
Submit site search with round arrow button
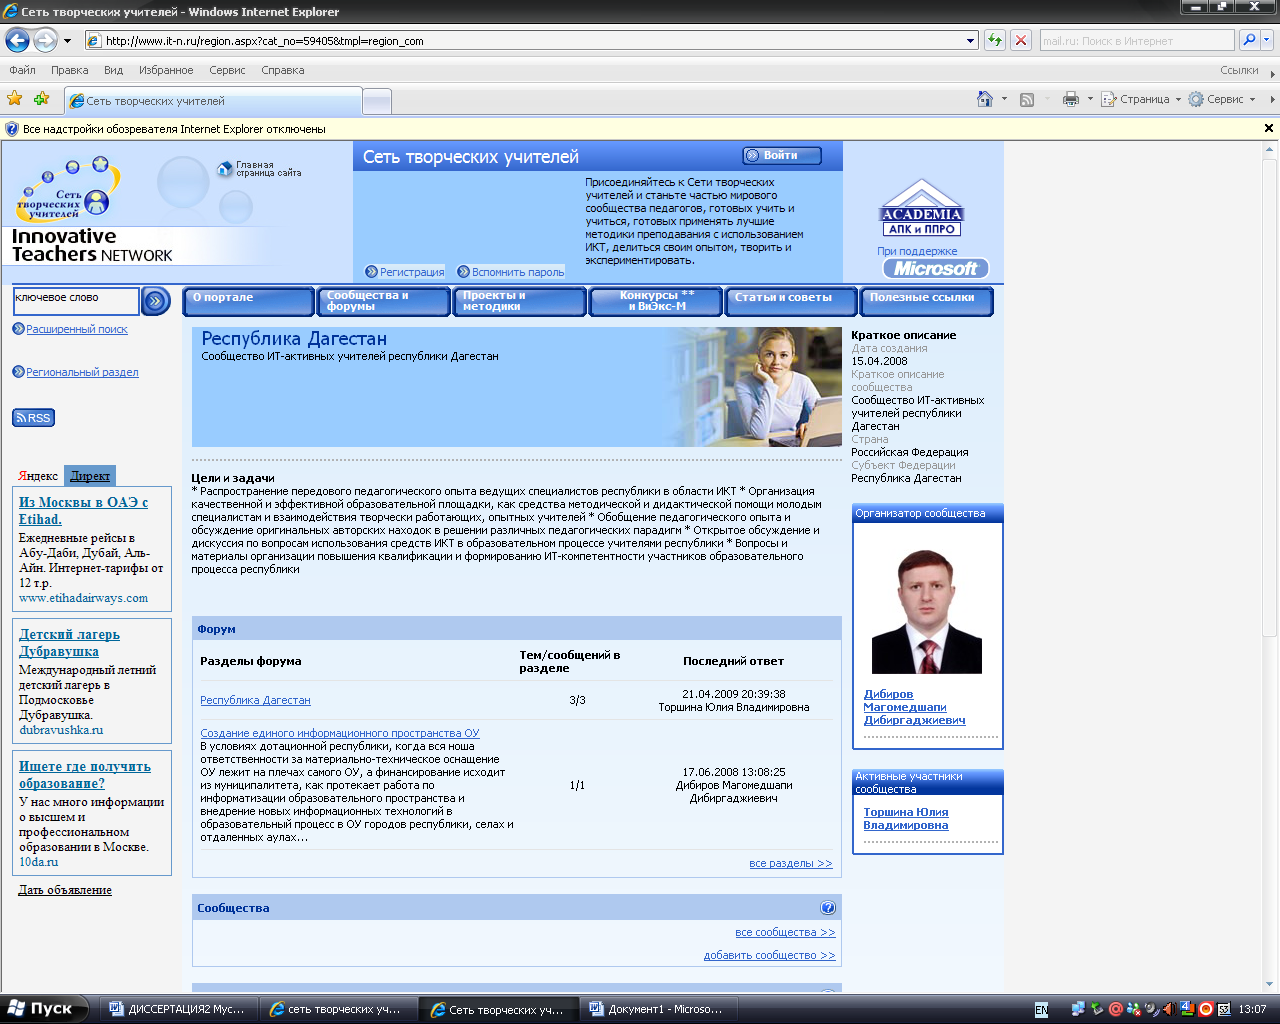coord(156,300)
